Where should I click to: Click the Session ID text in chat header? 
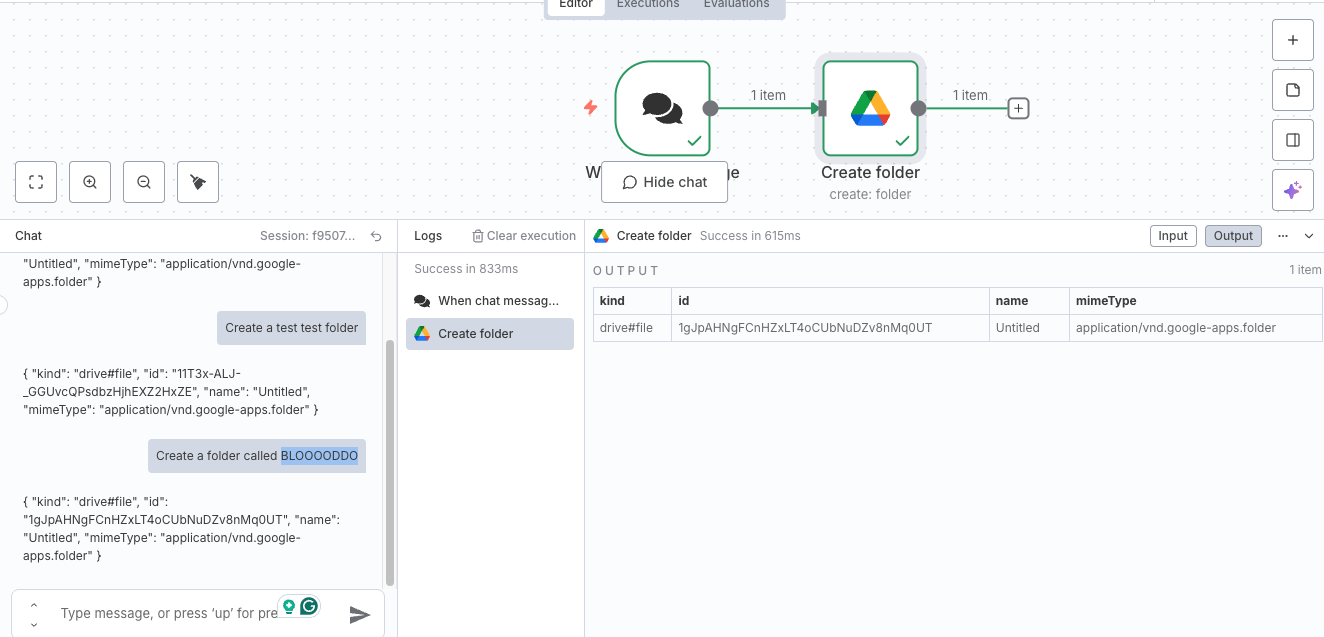point(307,236)
